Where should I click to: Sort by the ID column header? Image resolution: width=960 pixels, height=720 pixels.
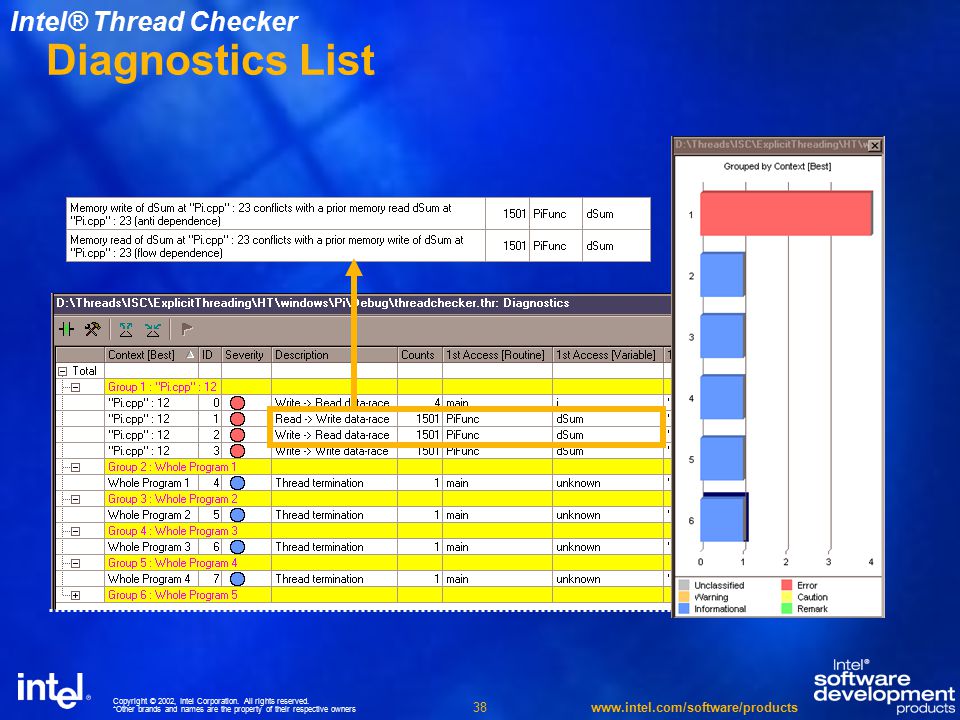click(x=209, y=355)
